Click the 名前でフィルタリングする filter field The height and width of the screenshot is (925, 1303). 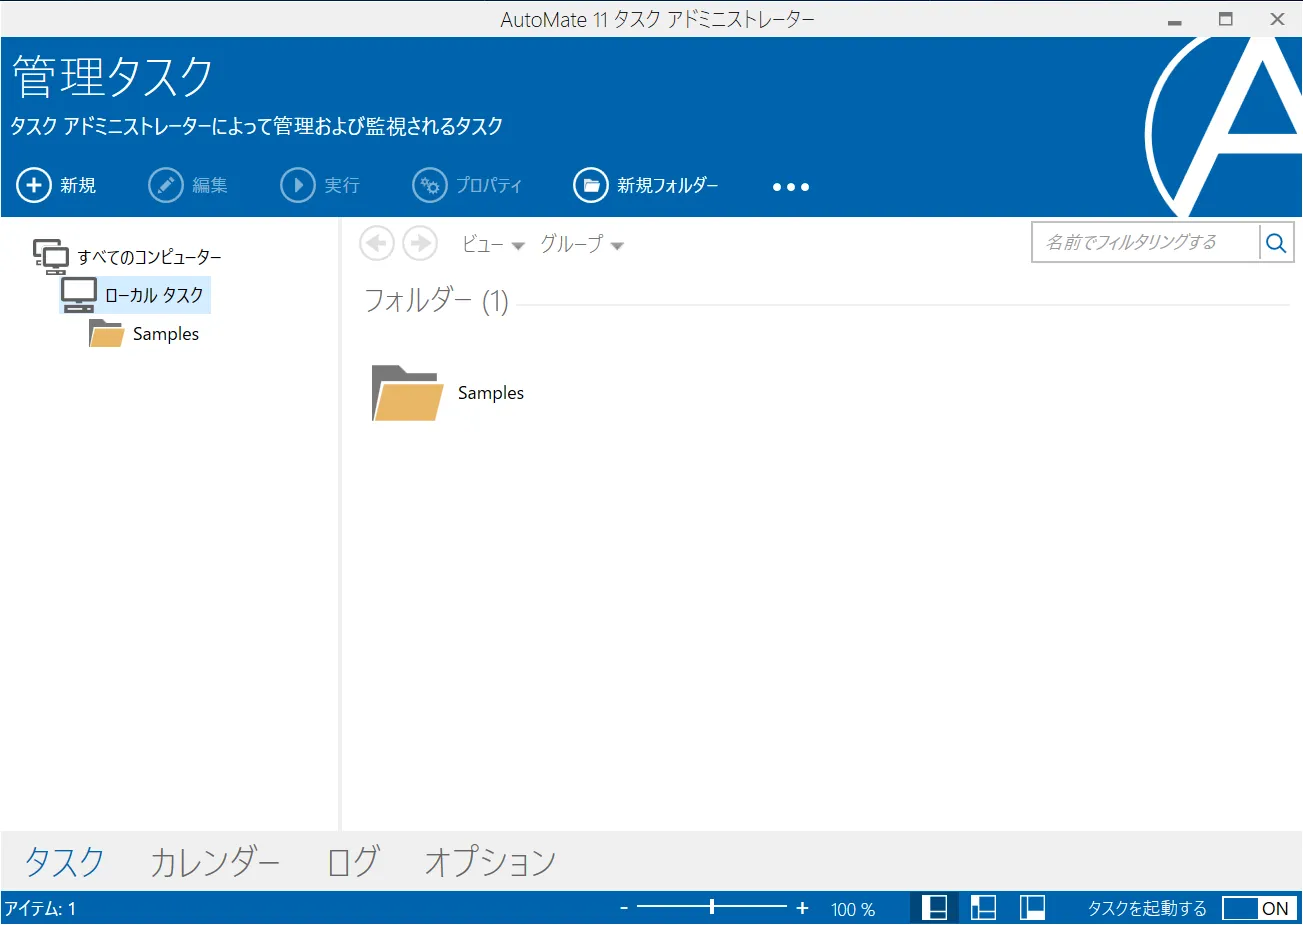click(x=1145, y=242)
